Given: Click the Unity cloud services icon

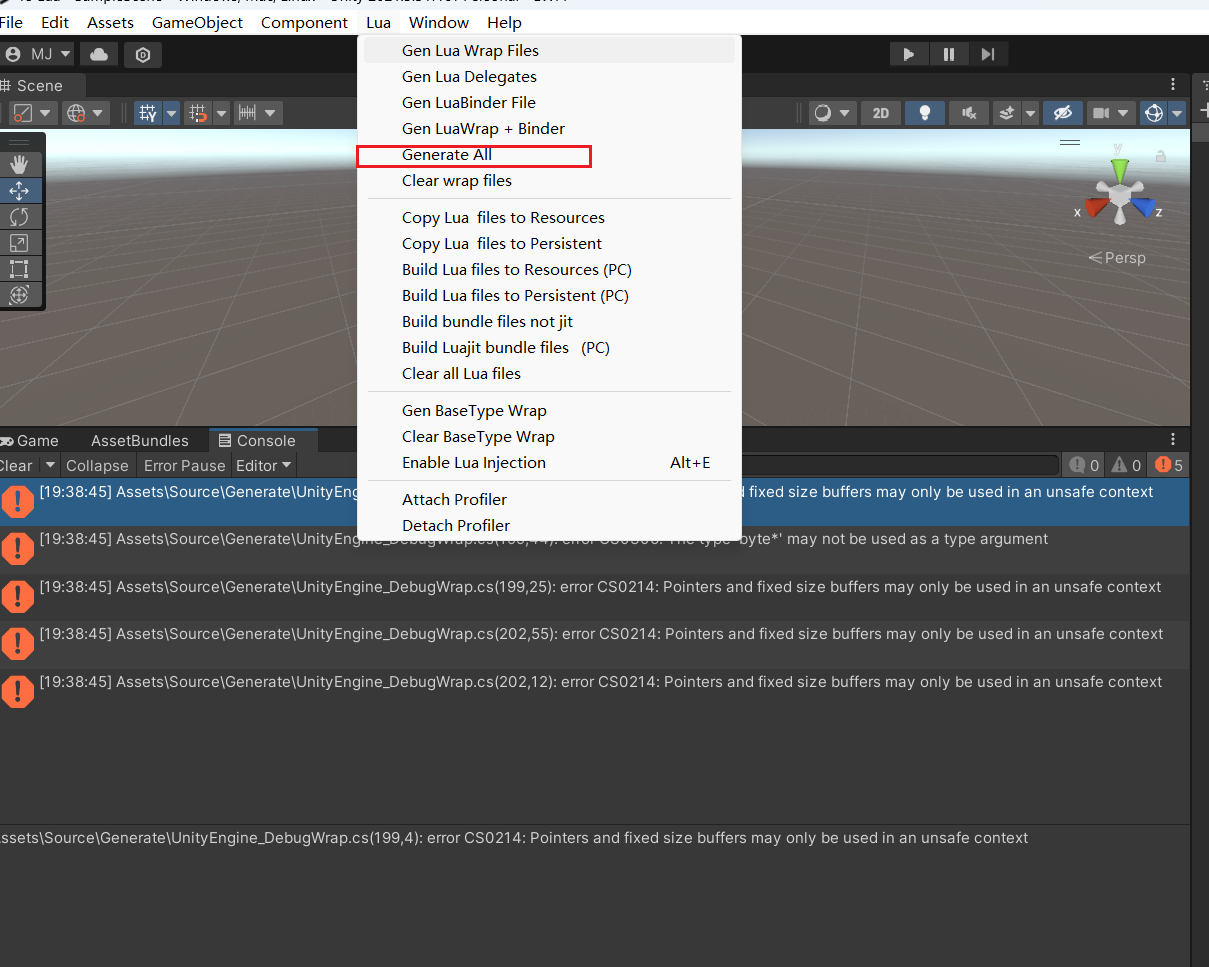Looking at the screenshot, I should [x=98, y=55].
